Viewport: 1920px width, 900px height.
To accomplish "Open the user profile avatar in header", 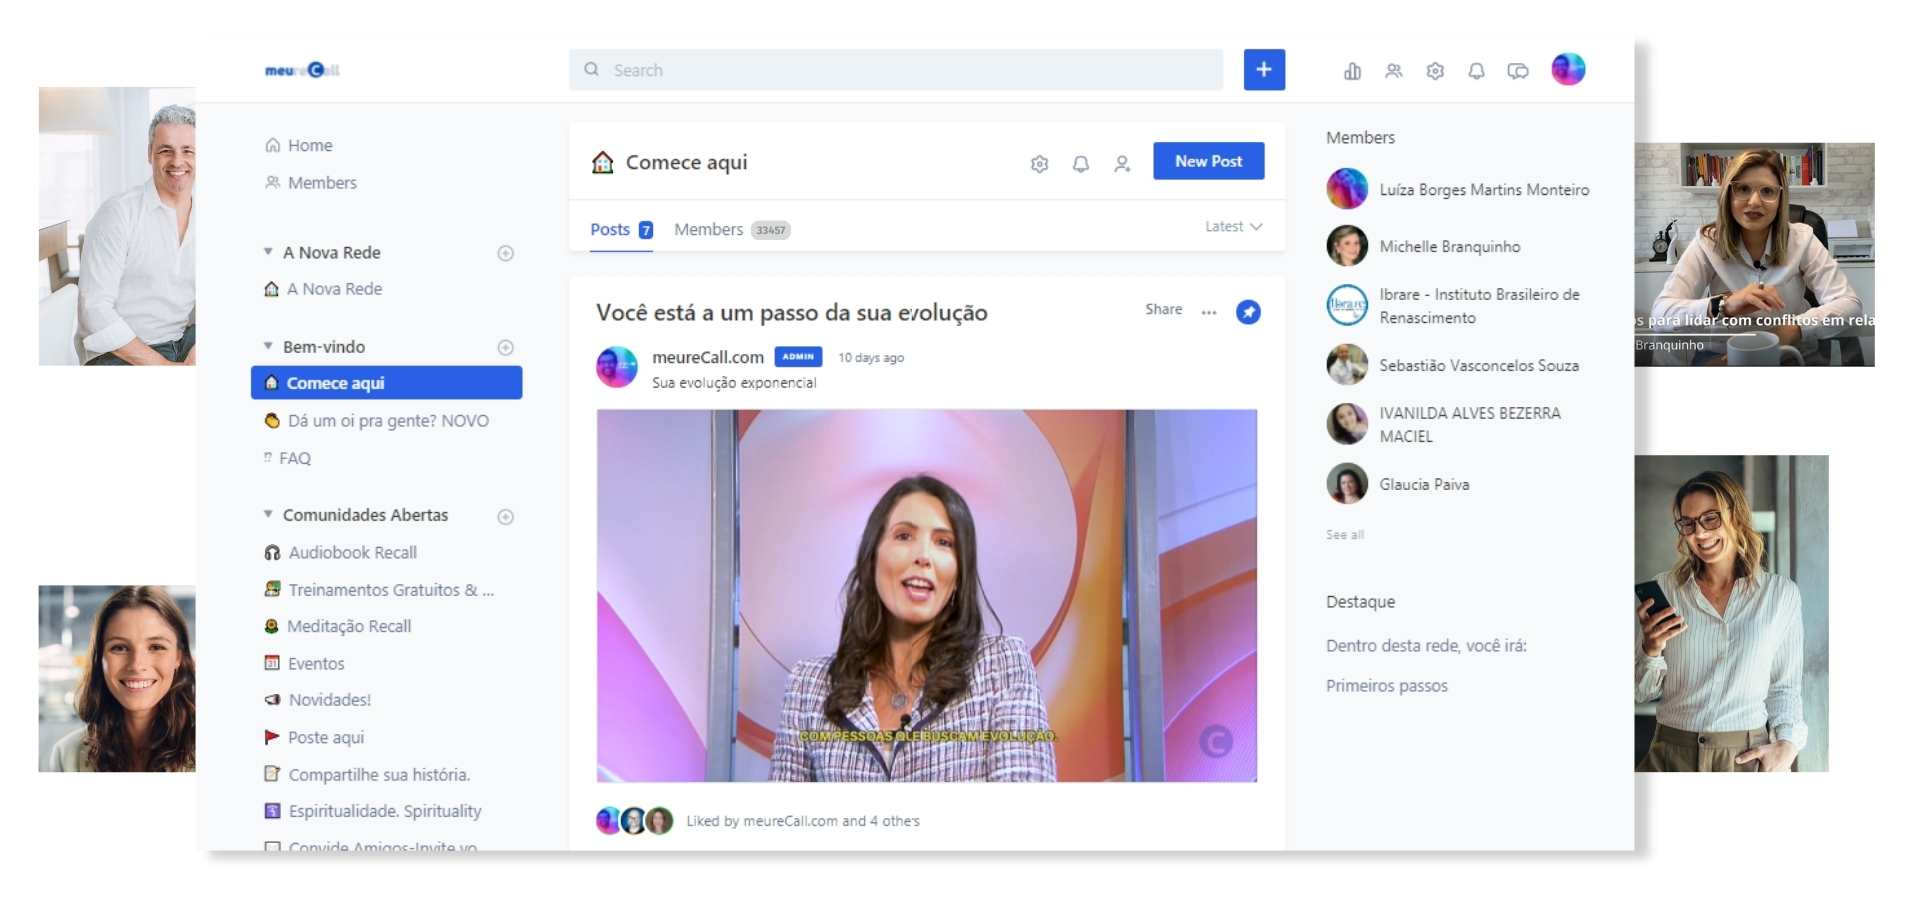I will click(x=1568, y=69).
